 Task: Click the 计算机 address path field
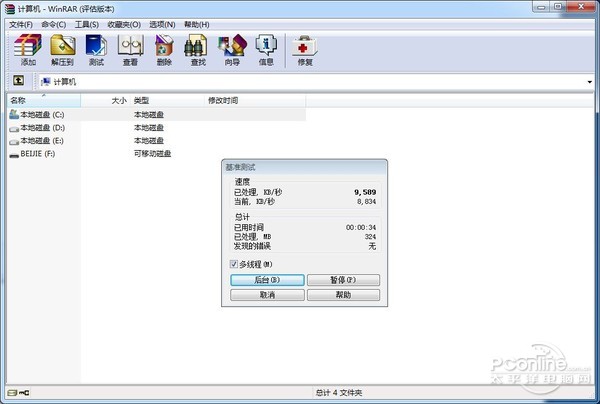tap(312, 82)
